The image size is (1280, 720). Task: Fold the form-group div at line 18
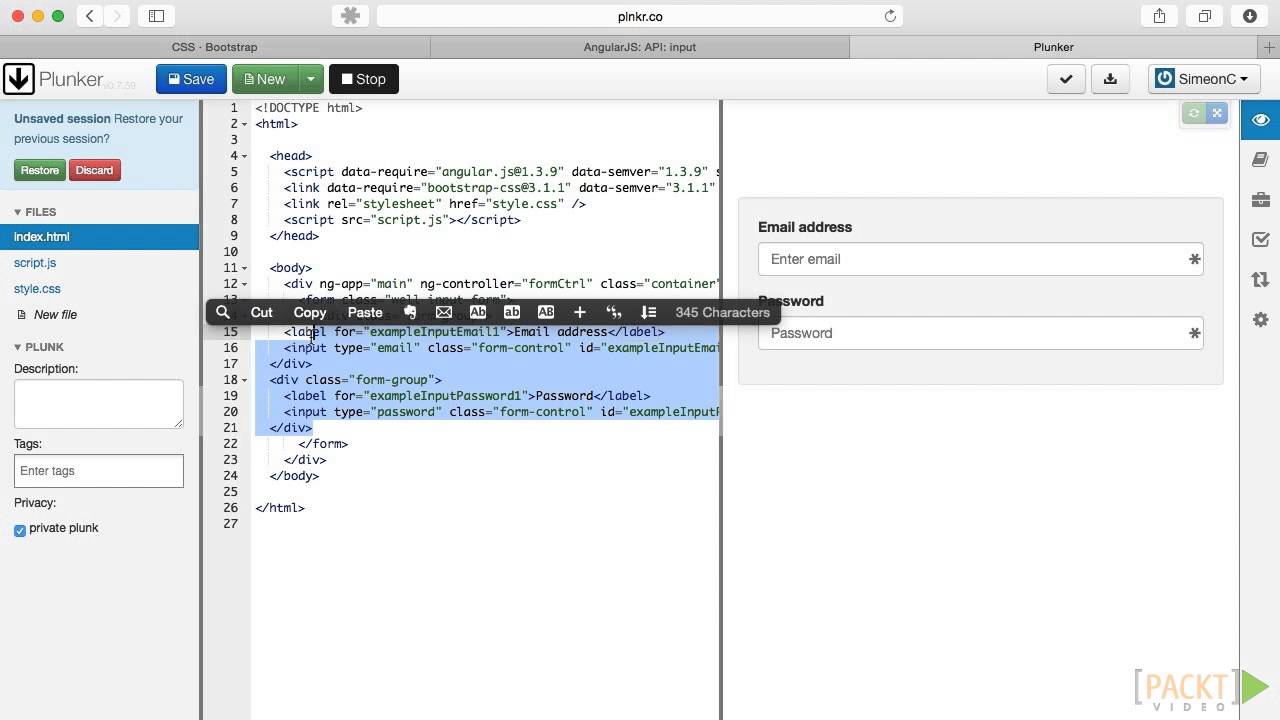244,380
